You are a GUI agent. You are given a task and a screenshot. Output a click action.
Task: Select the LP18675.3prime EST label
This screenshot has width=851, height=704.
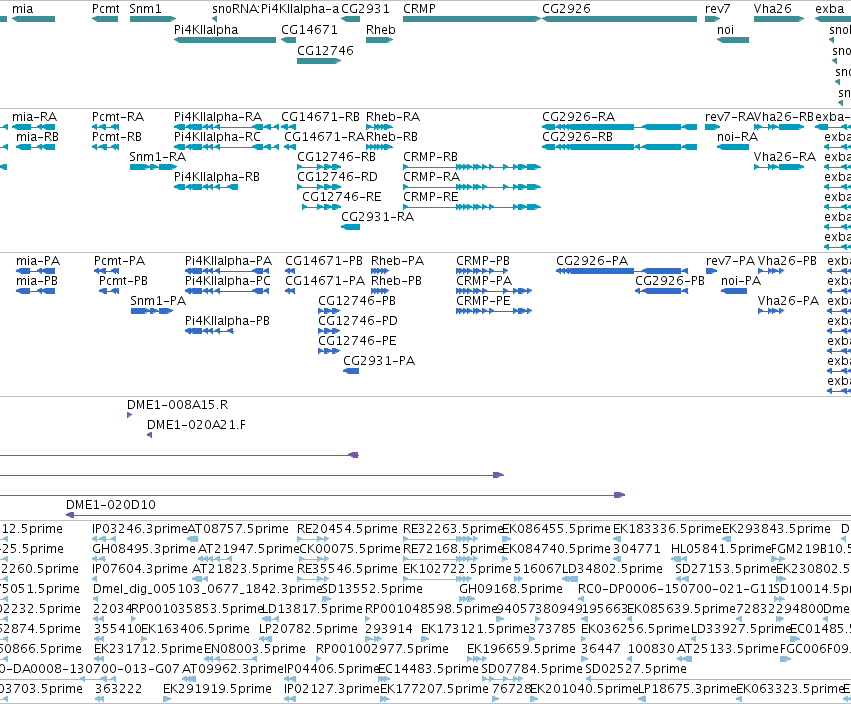click(687, 689)
